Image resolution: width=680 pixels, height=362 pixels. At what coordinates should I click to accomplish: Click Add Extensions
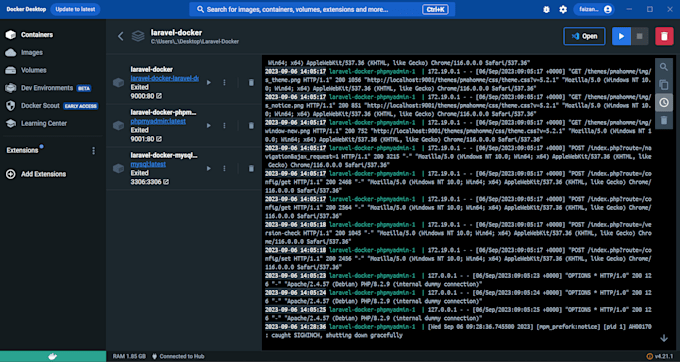tap(43, 174)
